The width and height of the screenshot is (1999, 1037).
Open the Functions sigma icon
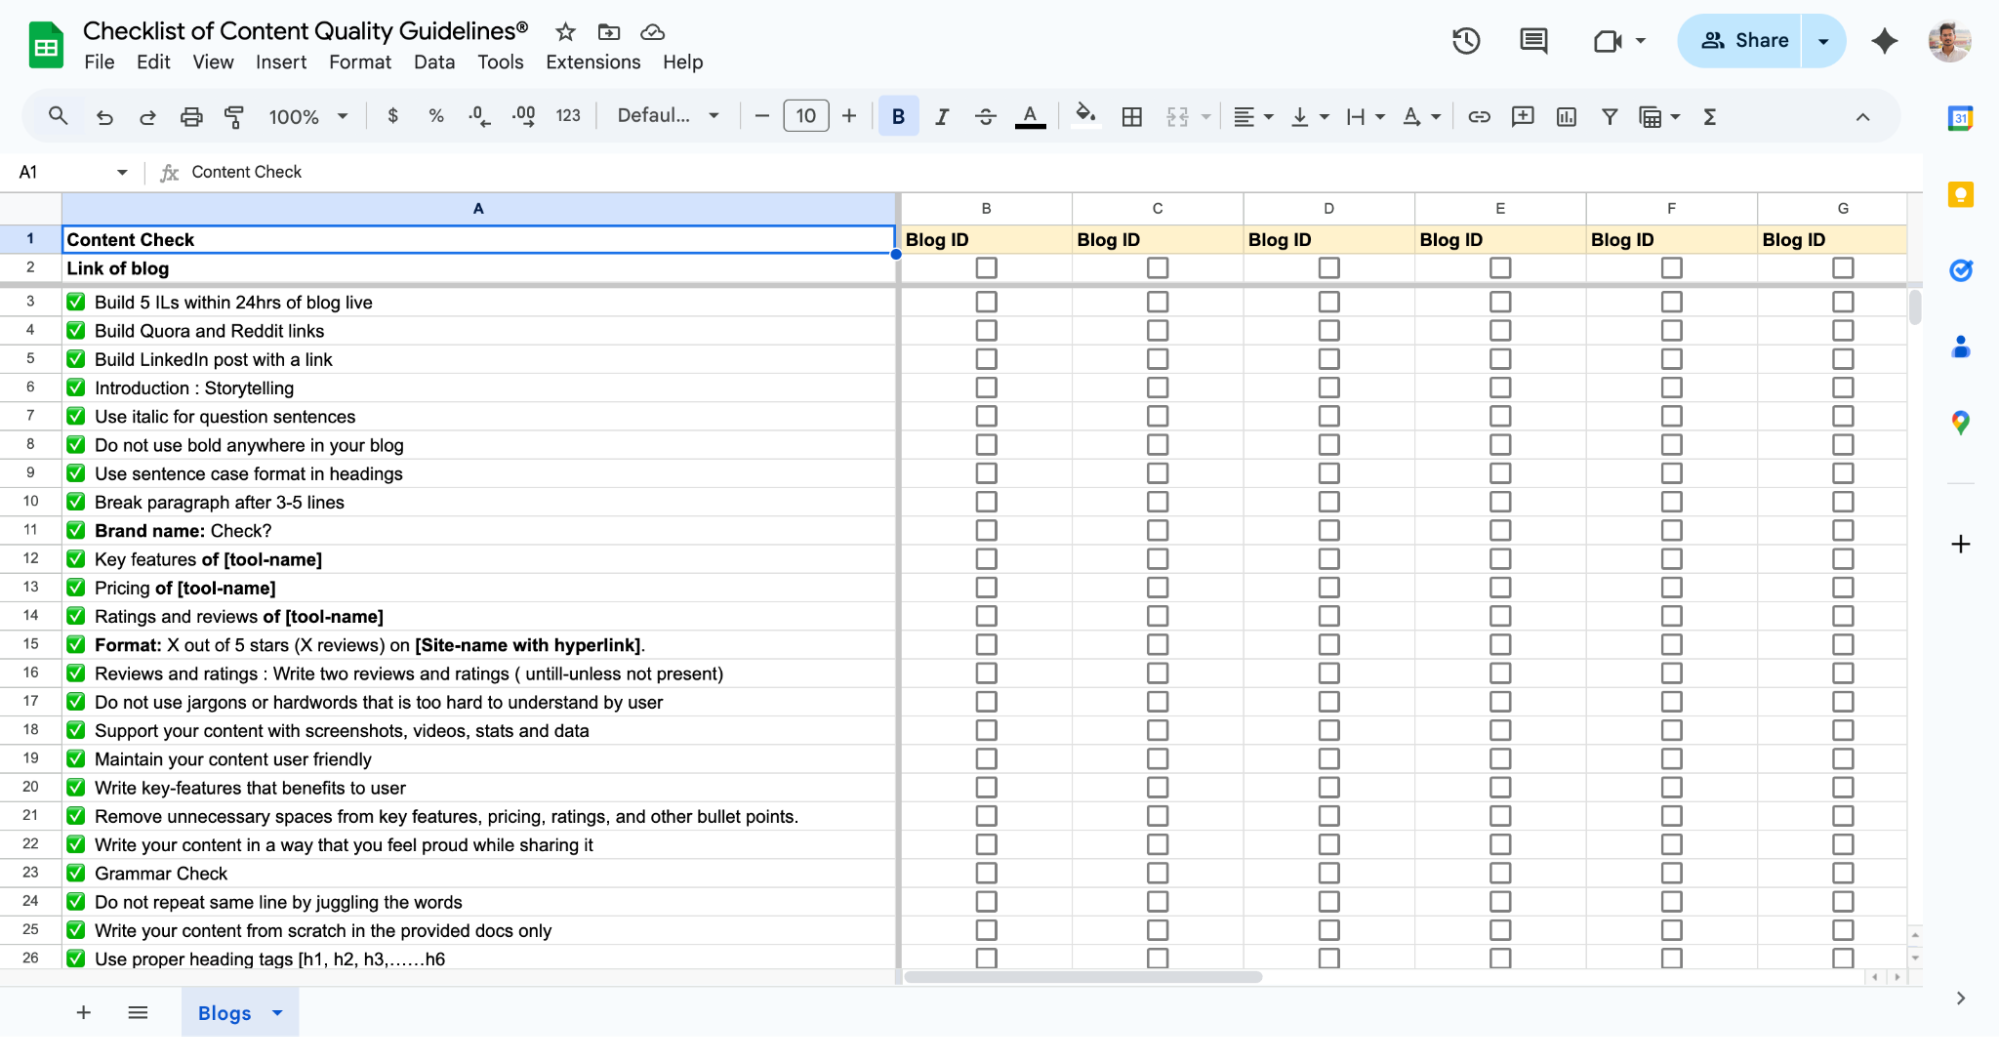(1710, 117)
